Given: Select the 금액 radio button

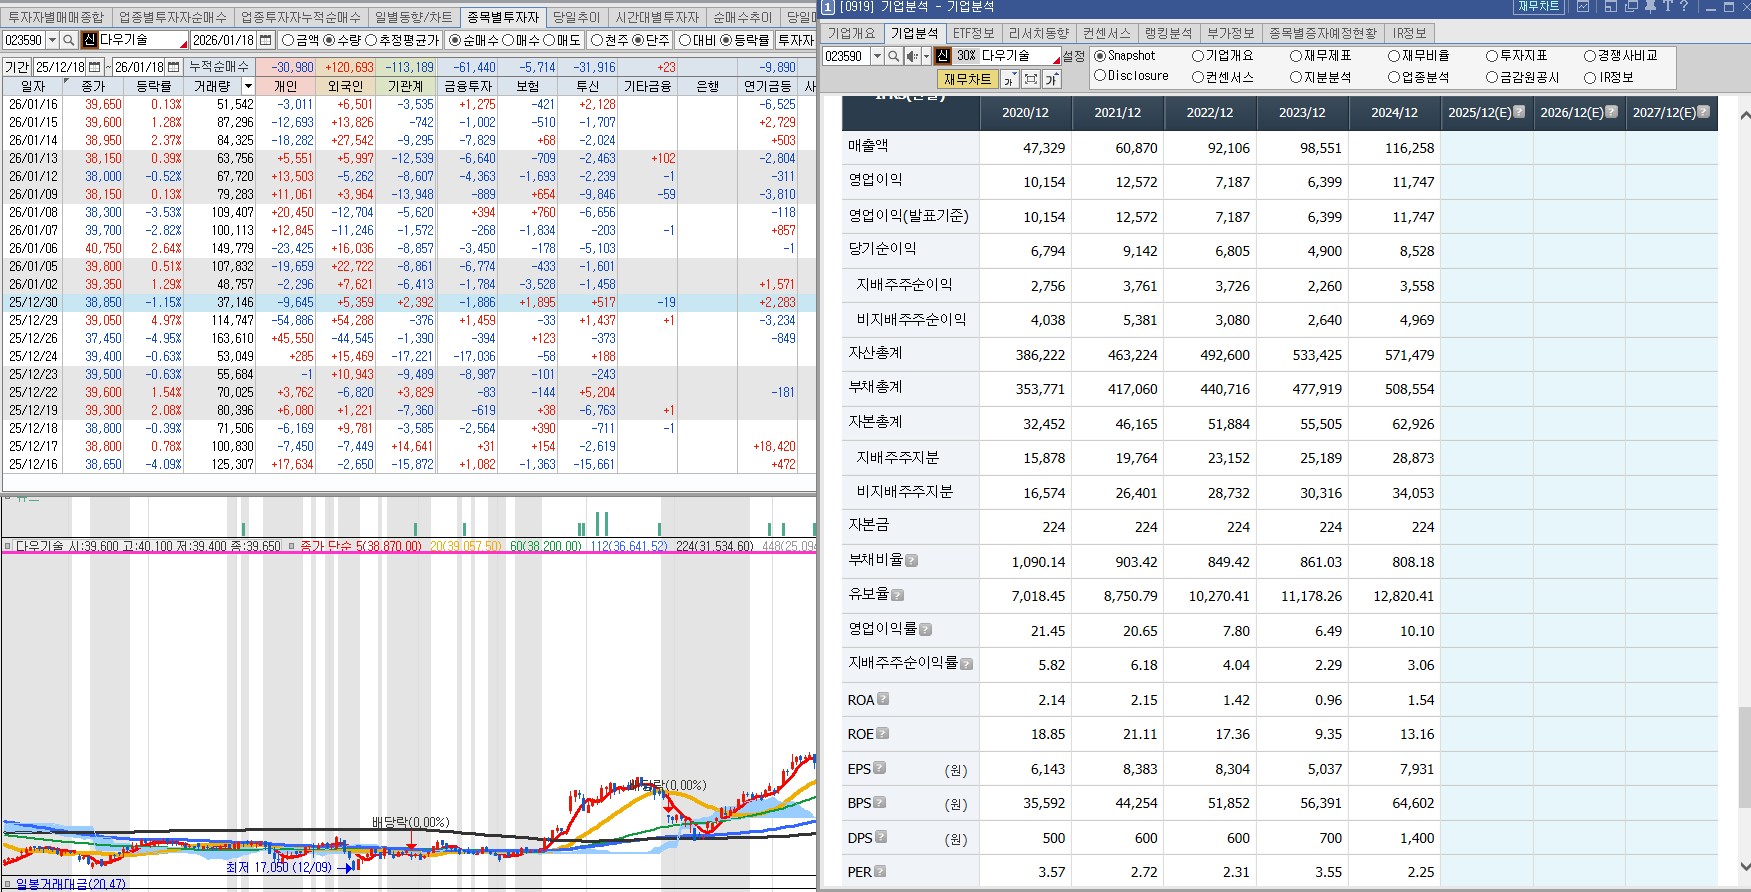Looking at the screenshot, I should [x=288, y=40].
